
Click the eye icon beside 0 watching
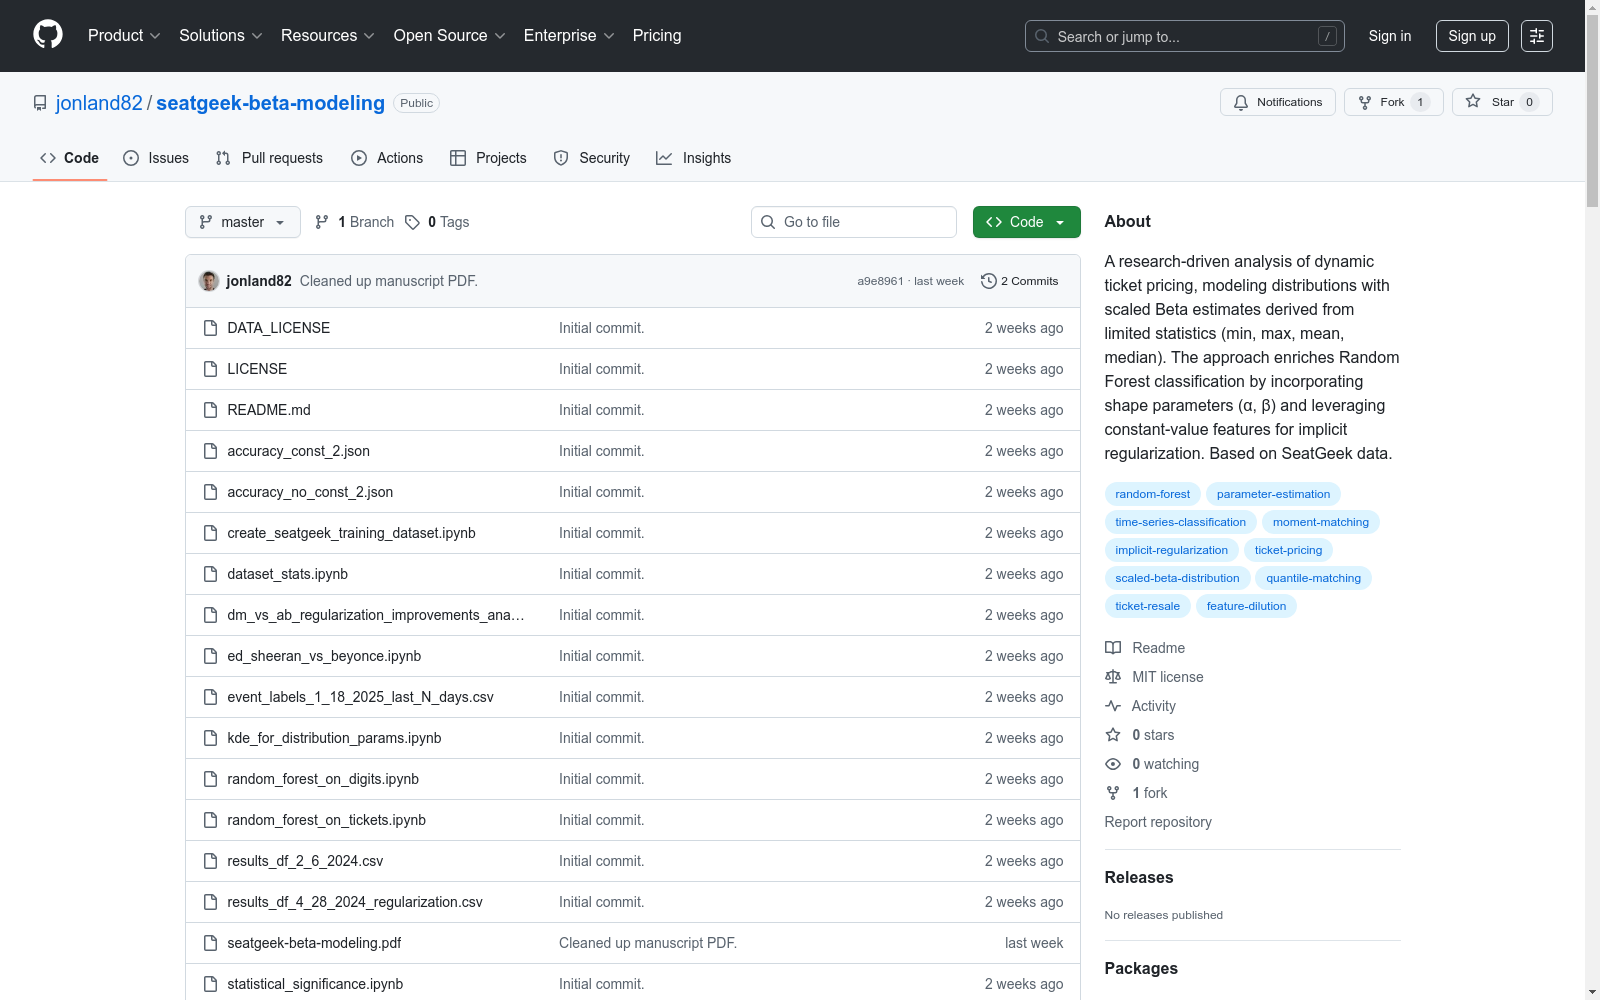[1113, 764]
